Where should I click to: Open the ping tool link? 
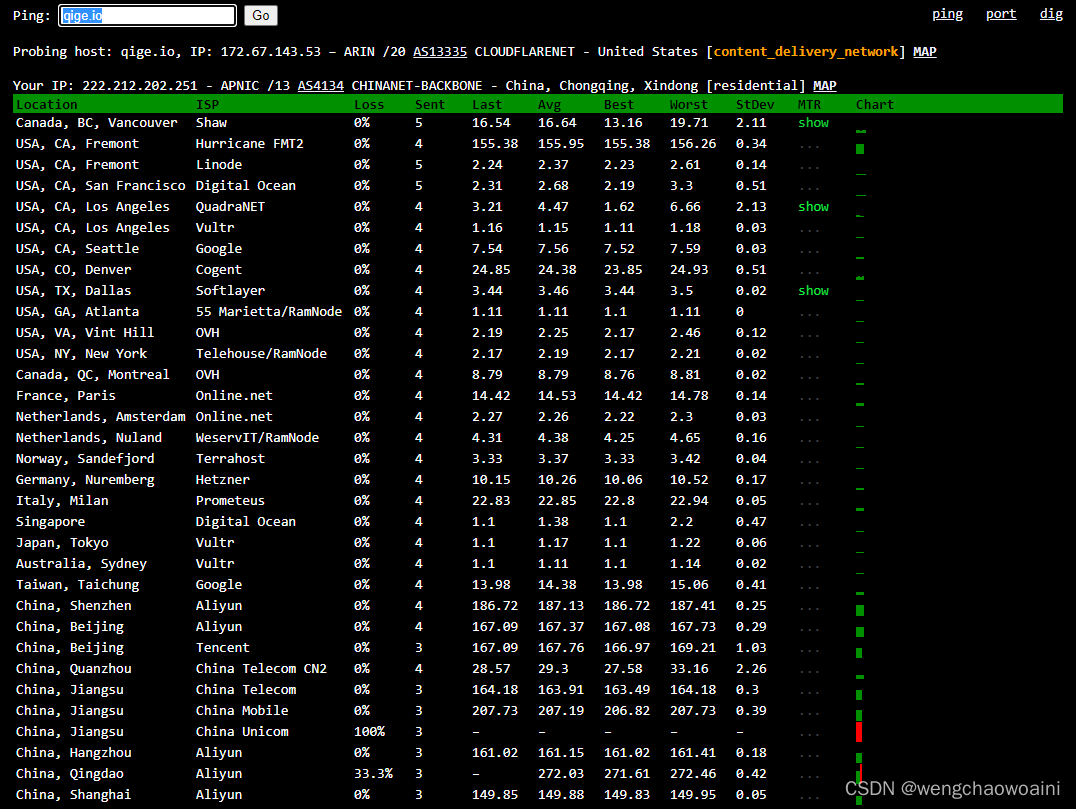947,14
